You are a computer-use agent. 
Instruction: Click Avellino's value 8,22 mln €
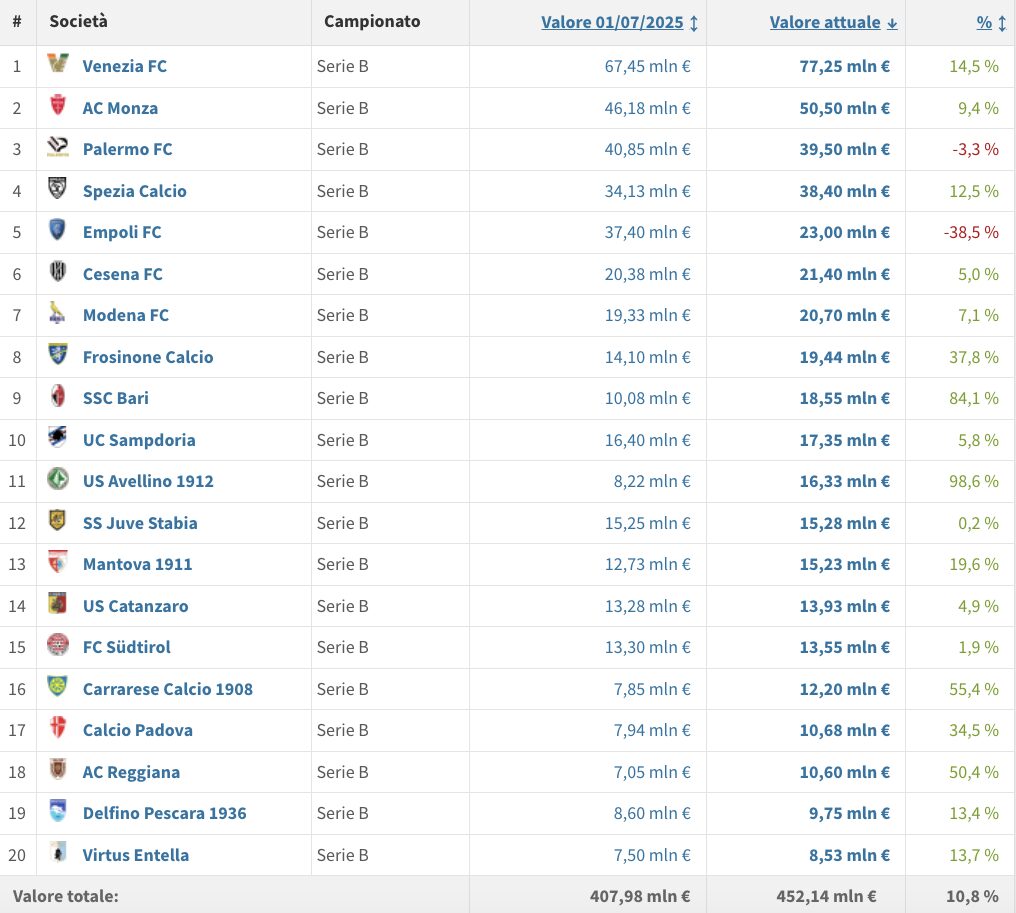pos(652,481)
